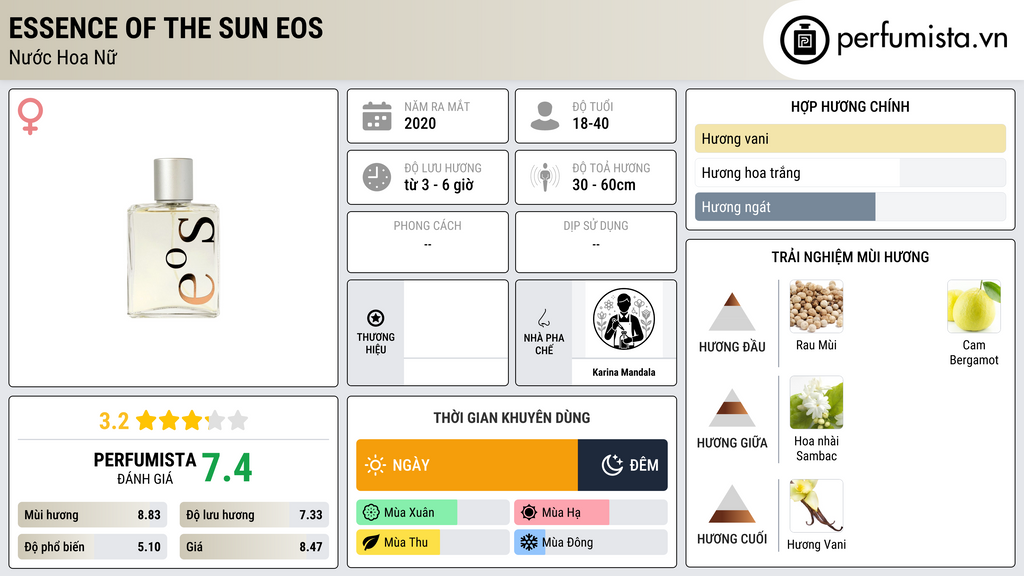
Task: Click the Hương vani accord bar
Action: (x=850, y=138)
